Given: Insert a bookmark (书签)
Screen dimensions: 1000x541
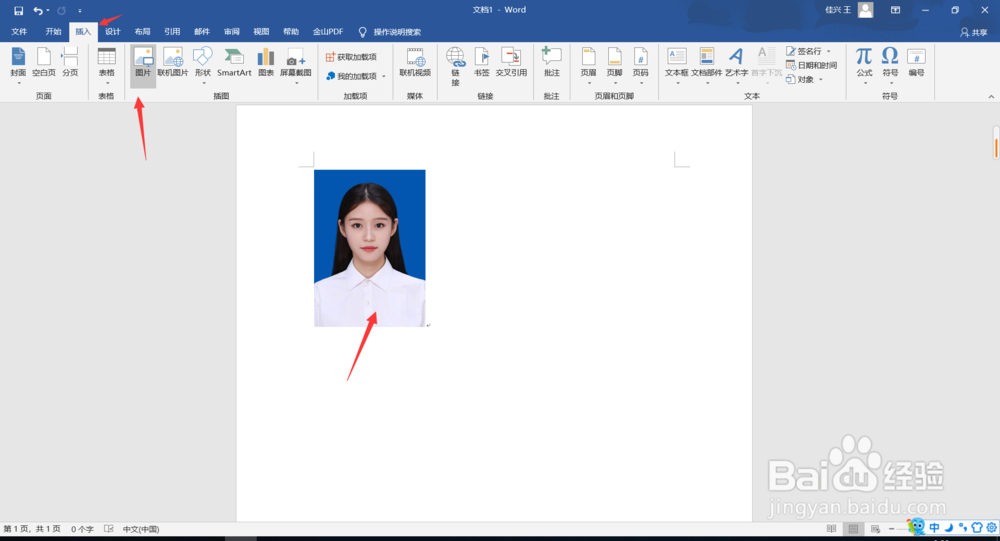Looking at the screenshot, I should tap(482, 64).
